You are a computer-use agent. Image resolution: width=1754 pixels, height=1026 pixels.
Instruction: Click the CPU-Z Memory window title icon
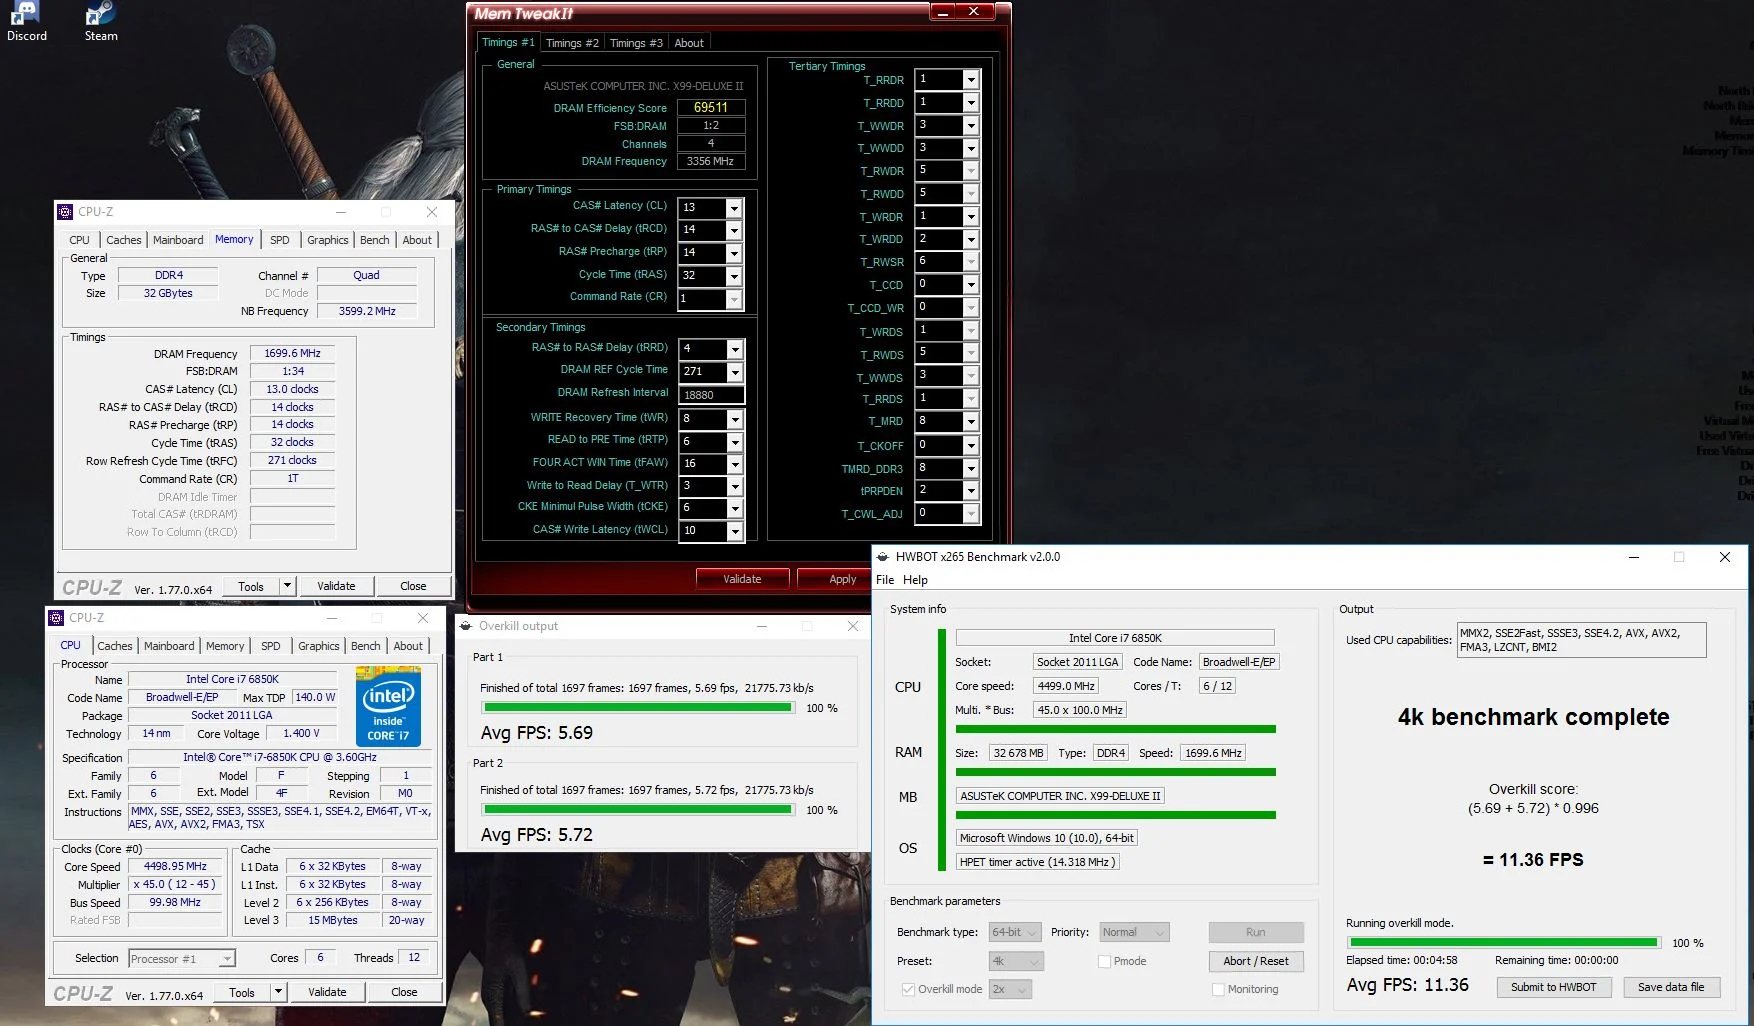click(x=65, y=212)
